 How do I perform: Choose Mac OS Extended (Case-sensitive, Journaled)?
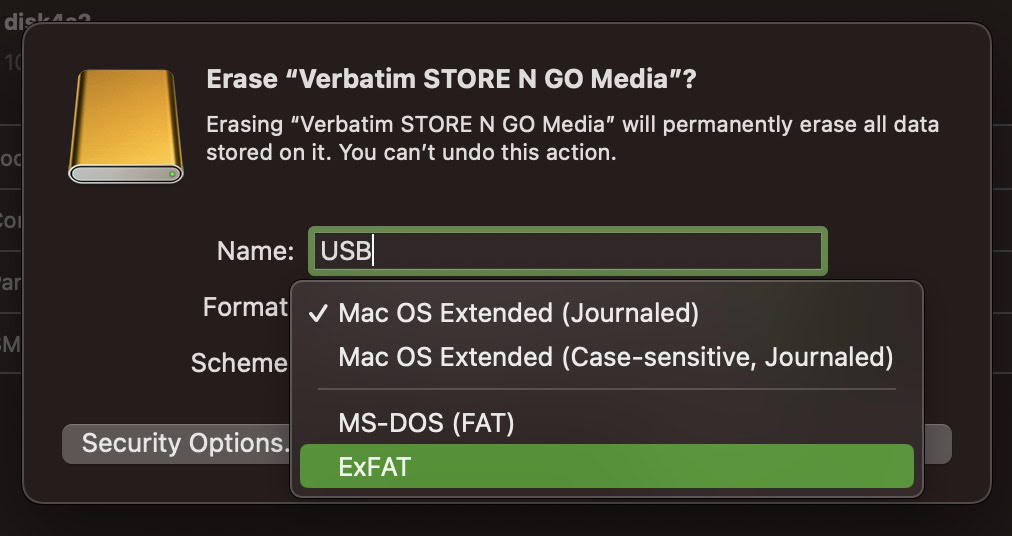pyautogui.click(x=615, y=357)
